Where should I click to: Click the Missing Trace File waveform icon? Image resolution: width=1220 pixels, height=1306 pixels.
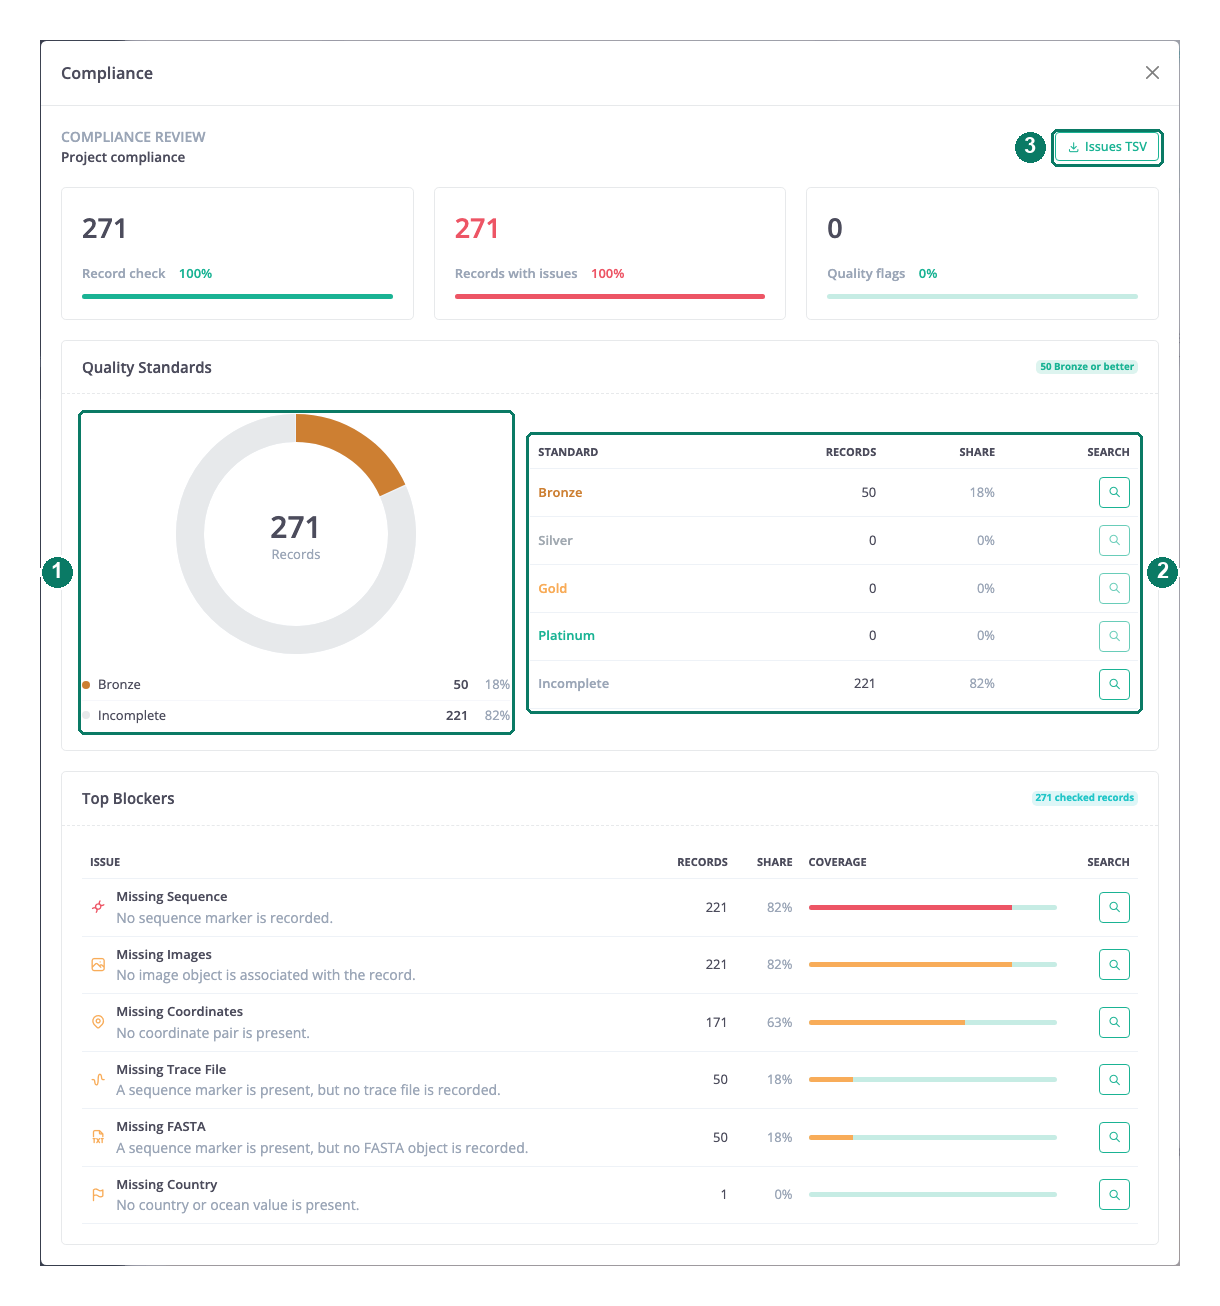98,1079
